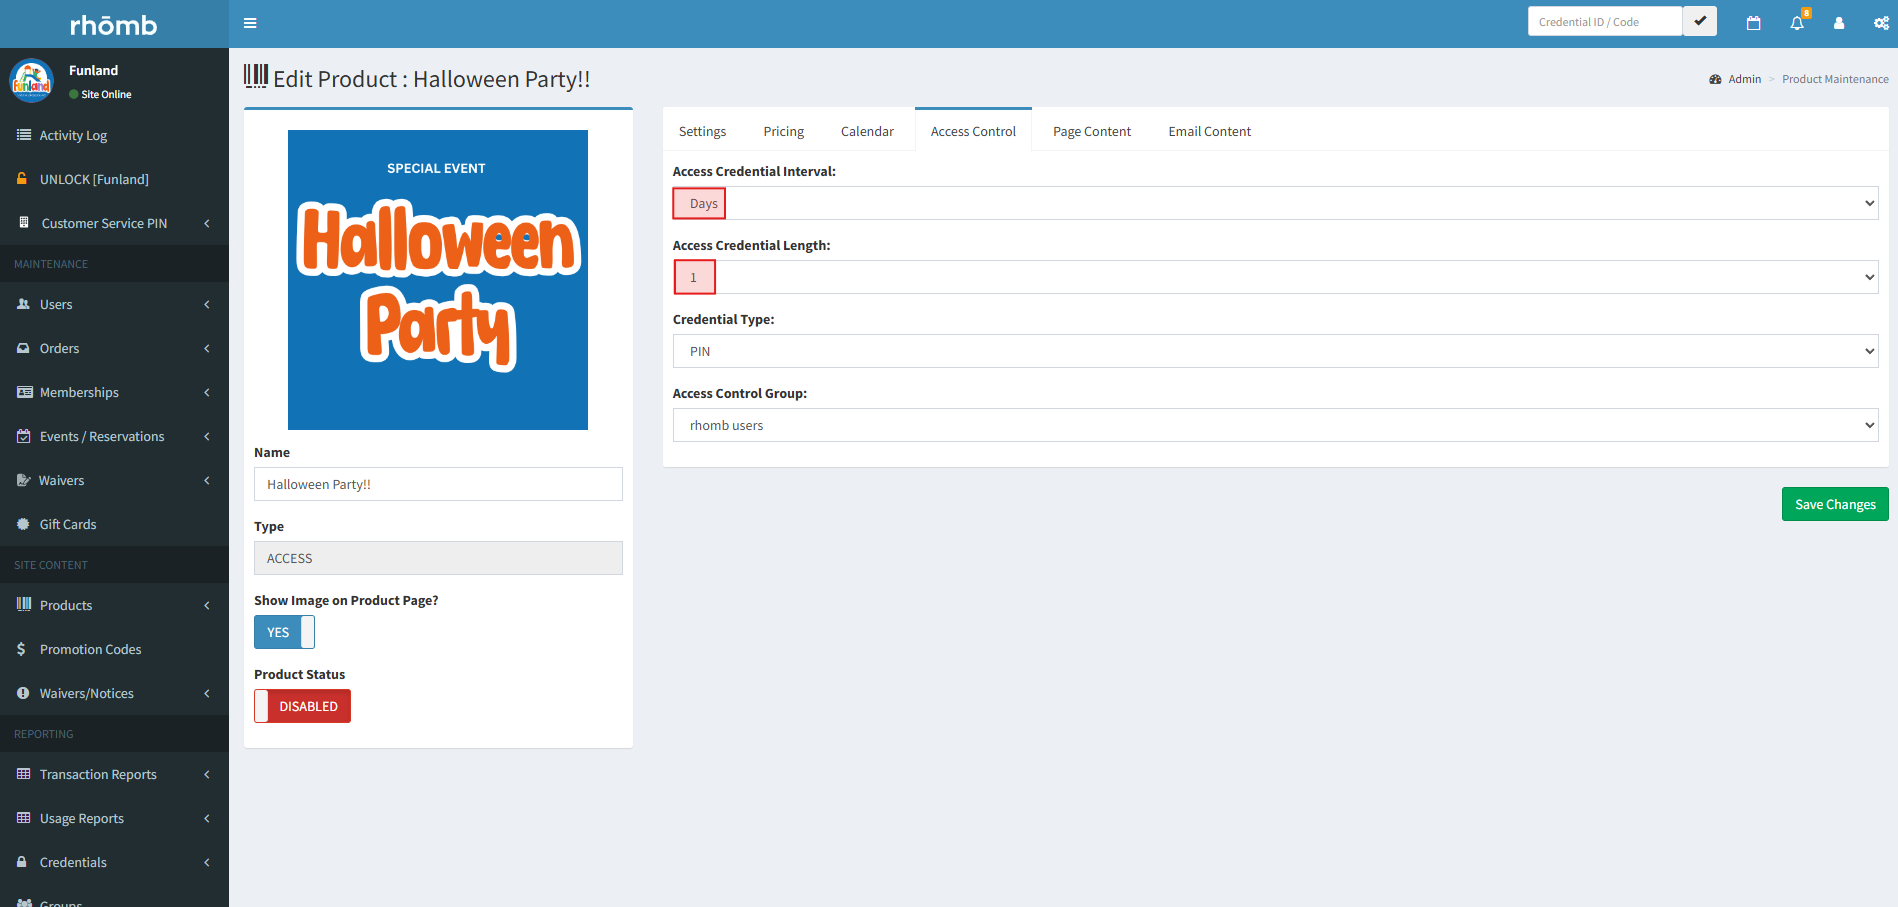Image resolution: width=1898 pixels, height=907 pixels.
Task: Click the checkmark credential submit button
Action: (1699, 21)
